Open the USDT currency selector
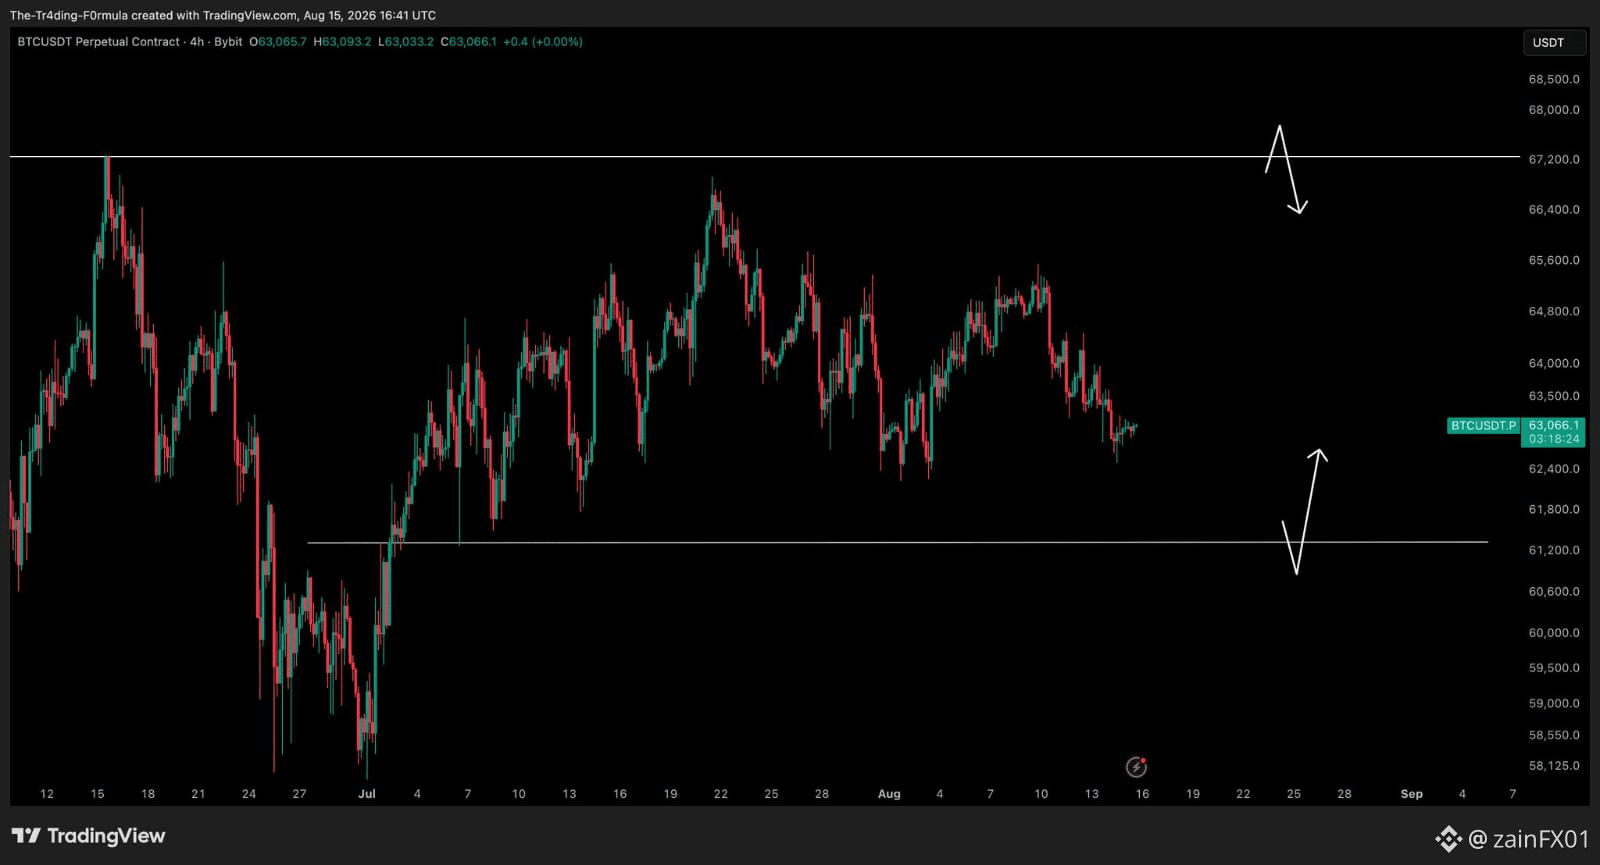The height and width of the screenshot is (865, 1600). pyautogui.click(x=1554, y=42)
